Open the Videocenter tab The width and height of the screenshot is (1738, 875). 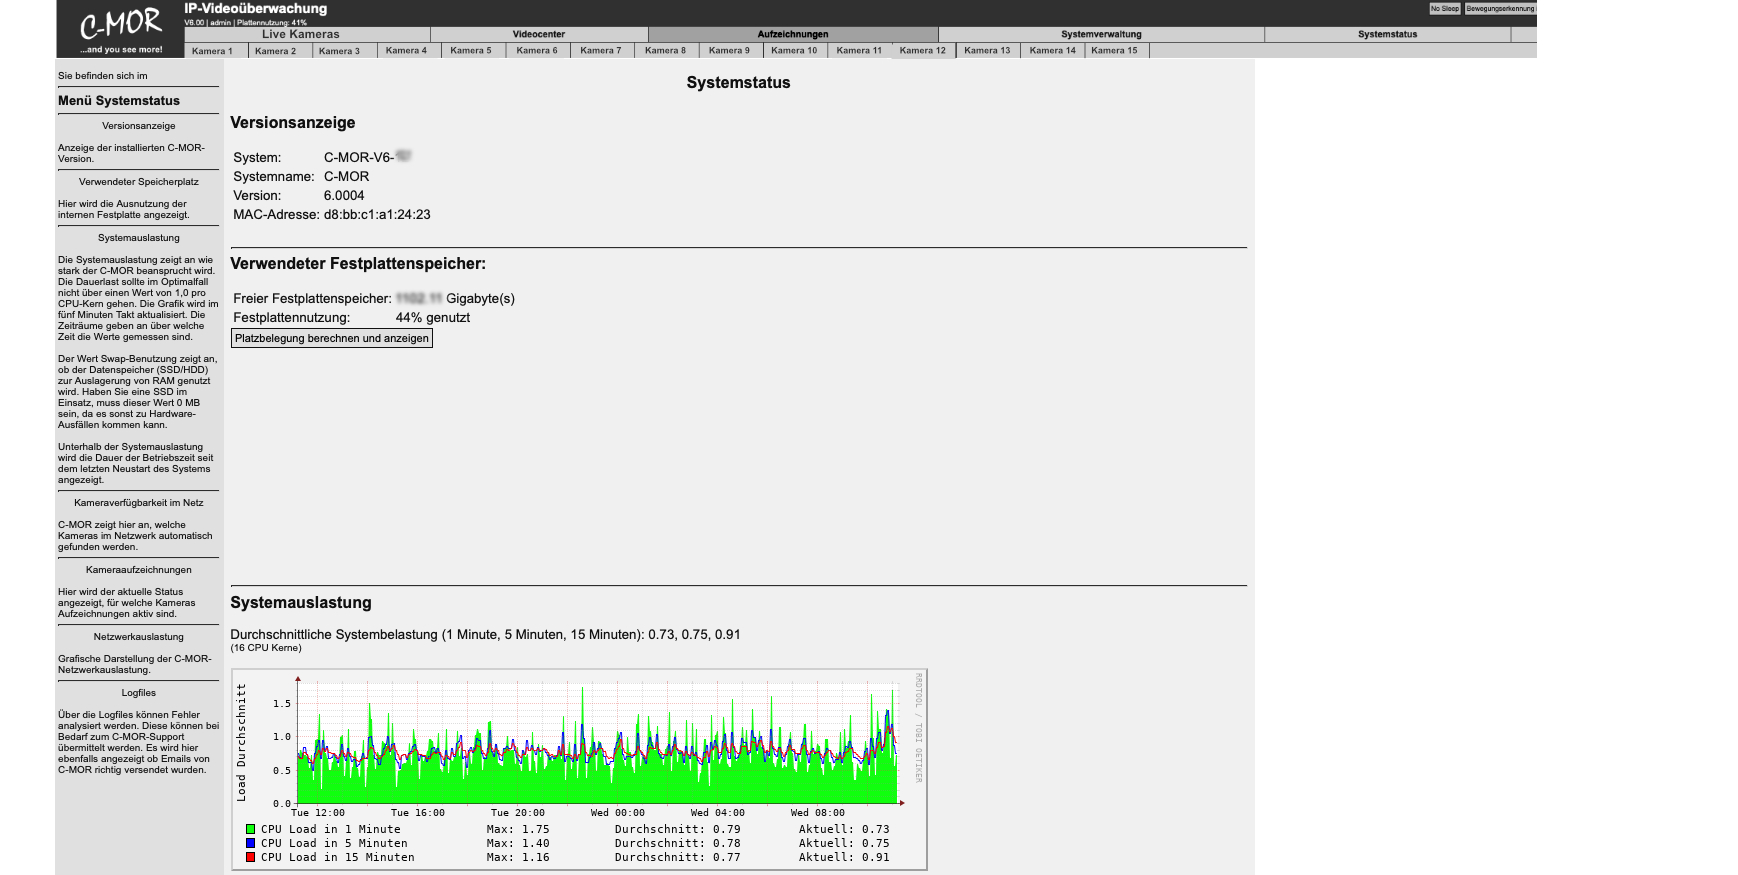click(539, 34)
